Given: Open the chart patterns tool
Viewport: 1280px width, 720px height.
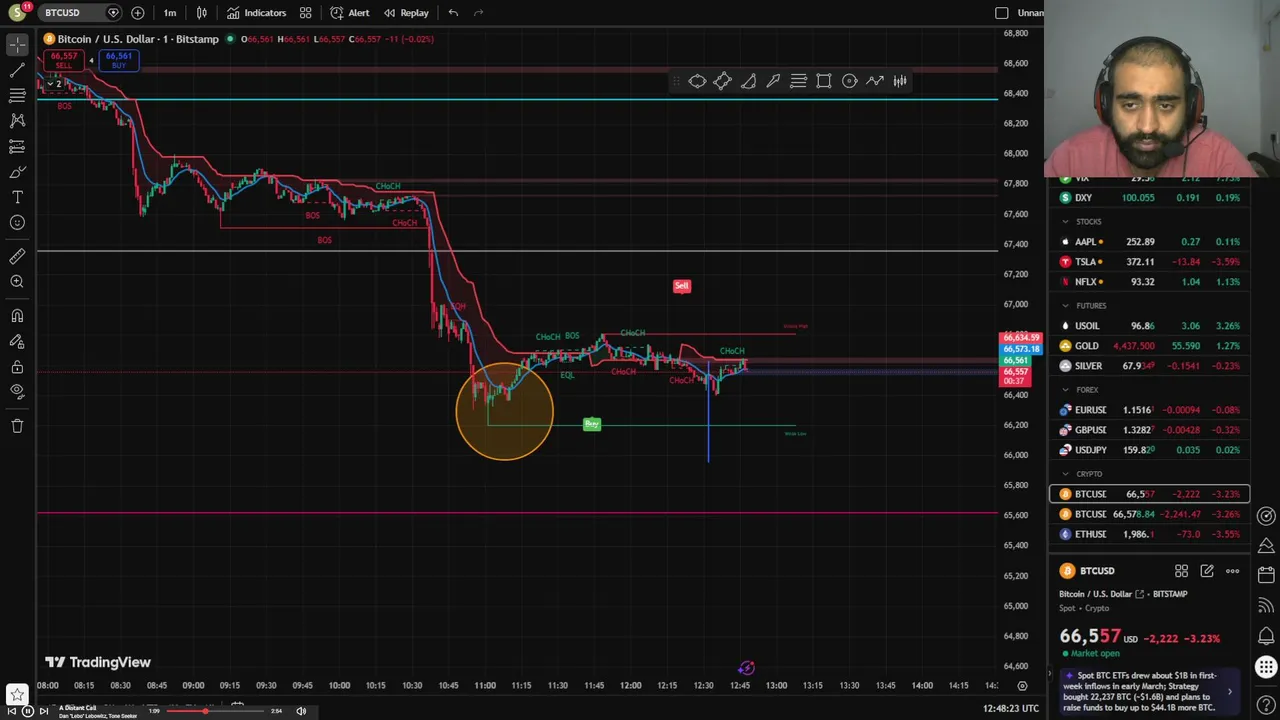Looking at the screenshot, I should click(x=17, y=120).
